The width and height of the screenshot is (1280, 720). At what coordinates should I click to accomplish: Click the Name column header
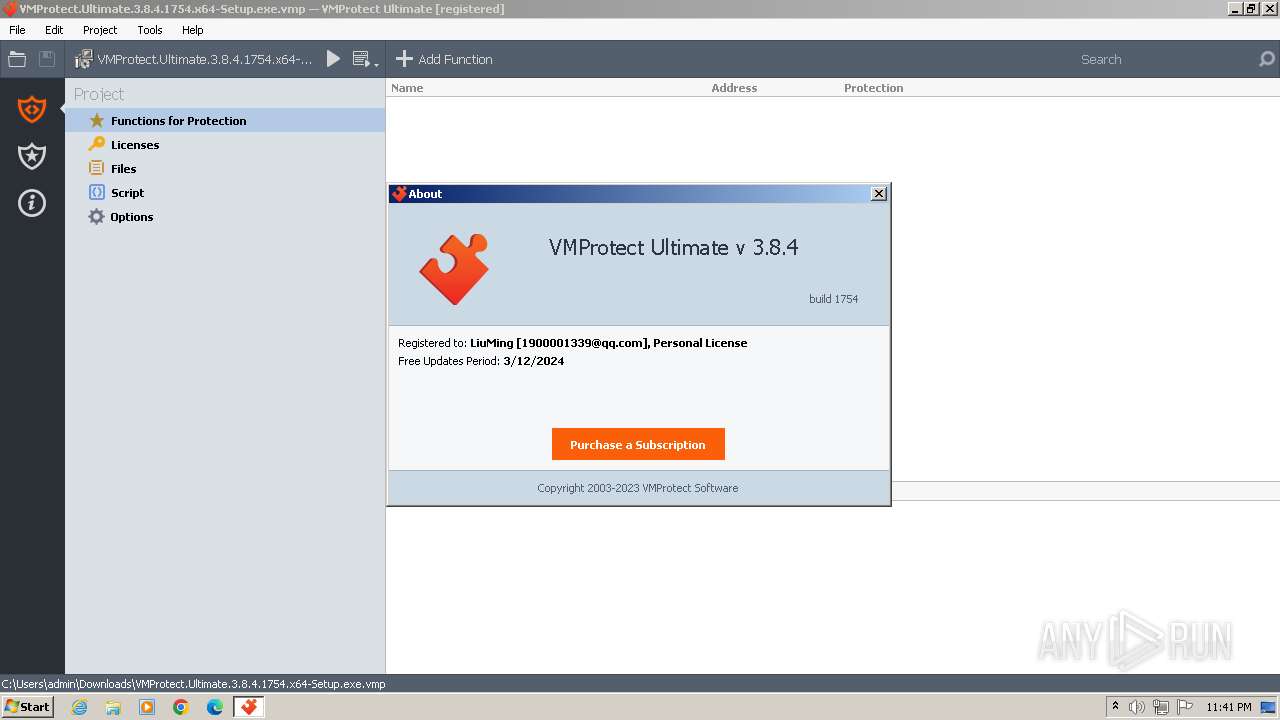click(x=407, y=88)
